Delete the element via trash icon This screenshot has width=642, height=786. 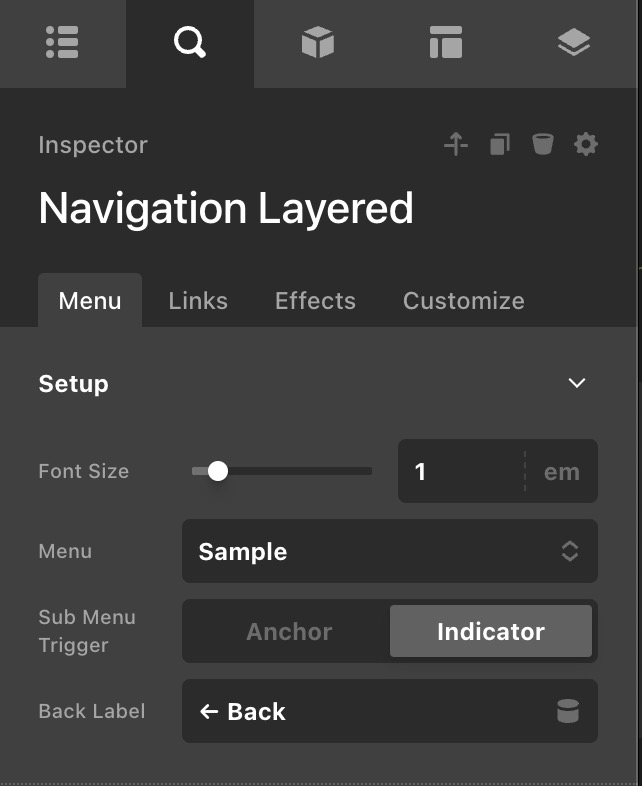pos(542,144)
